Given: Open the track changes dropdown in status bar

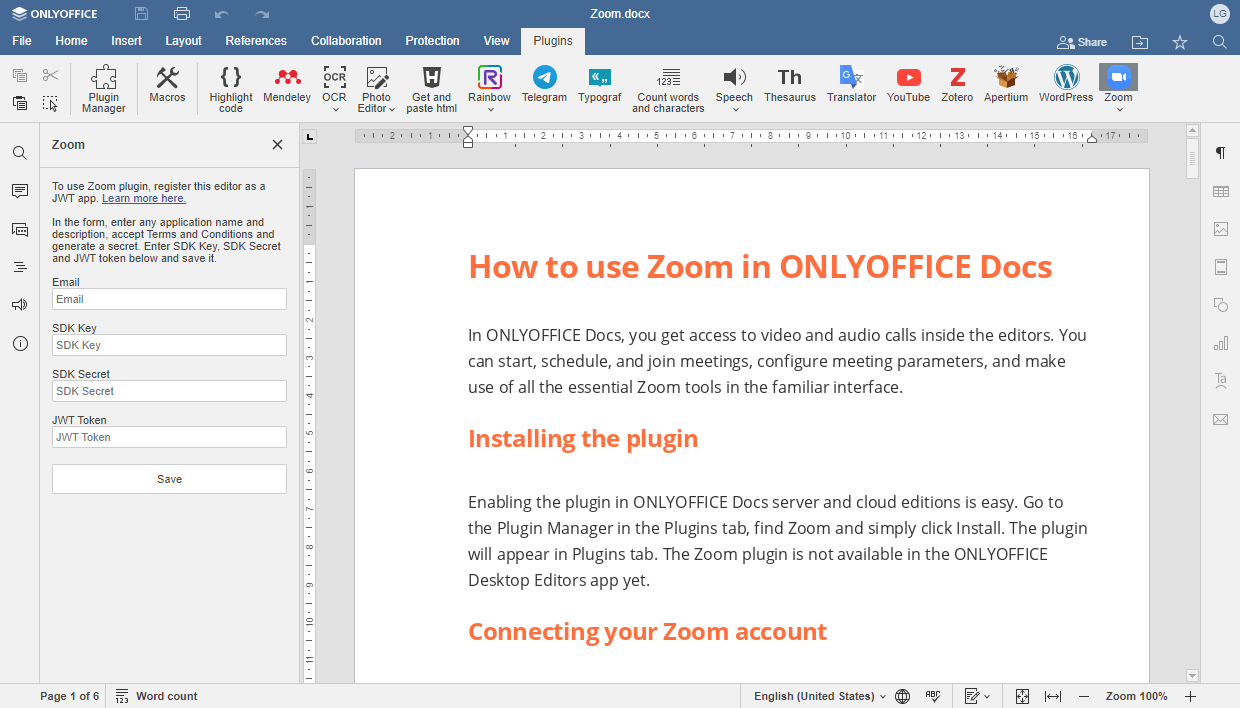Looking at the screenshot, I should pos(977,696).
